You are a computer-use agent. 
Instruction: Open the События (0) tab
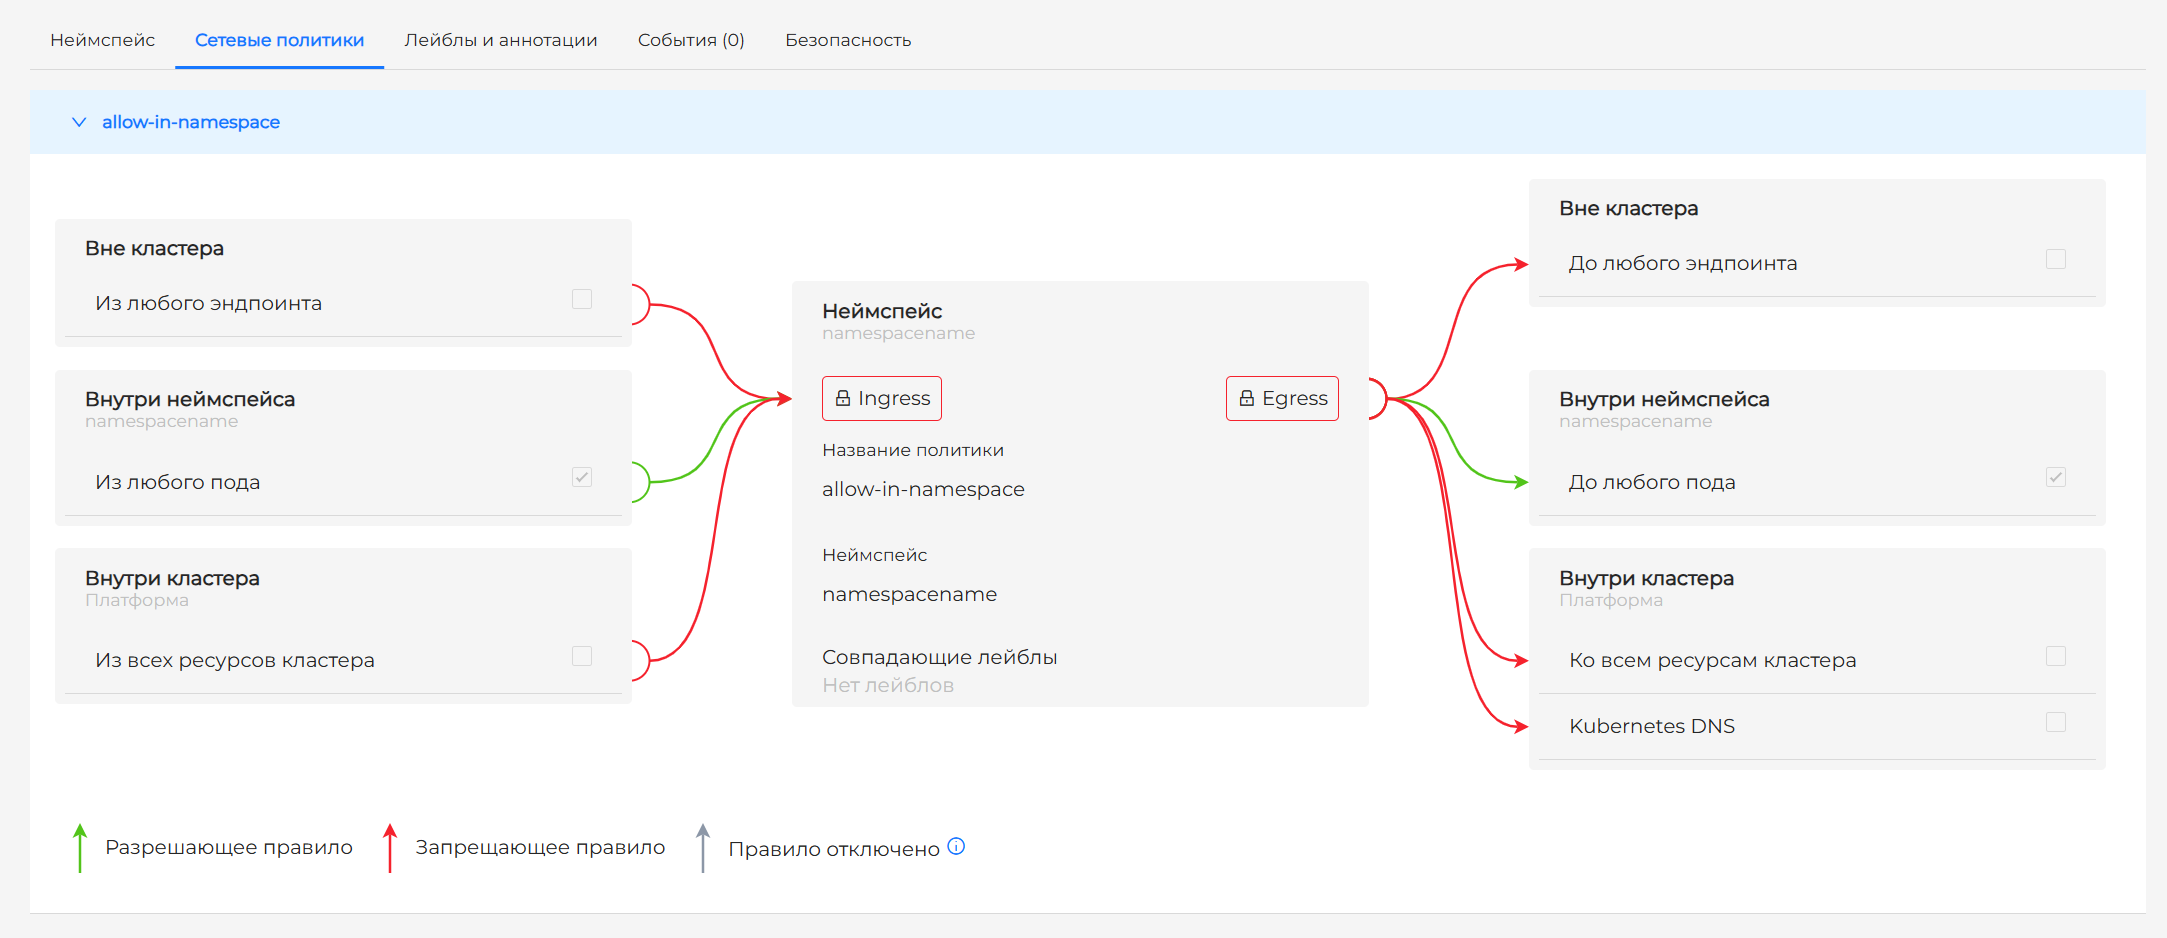point(691,40)
